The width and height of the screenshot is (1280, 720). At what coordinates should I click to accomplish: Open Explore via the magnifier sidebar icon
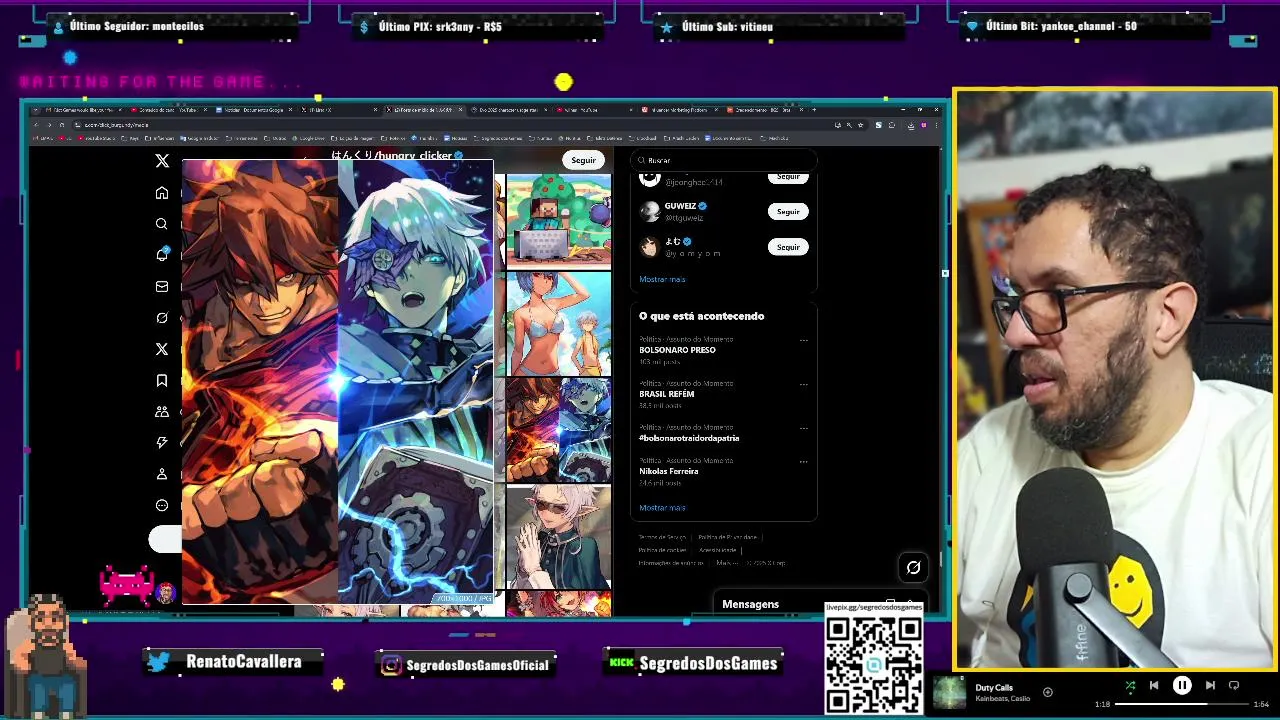click(x=162, y=224)
